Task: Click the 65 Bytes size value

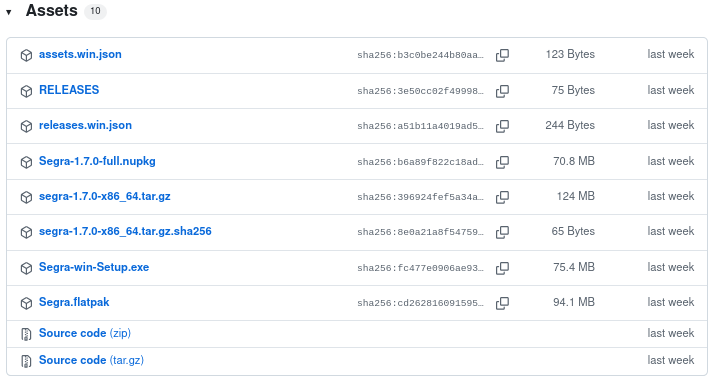Action: coord(573,231)
